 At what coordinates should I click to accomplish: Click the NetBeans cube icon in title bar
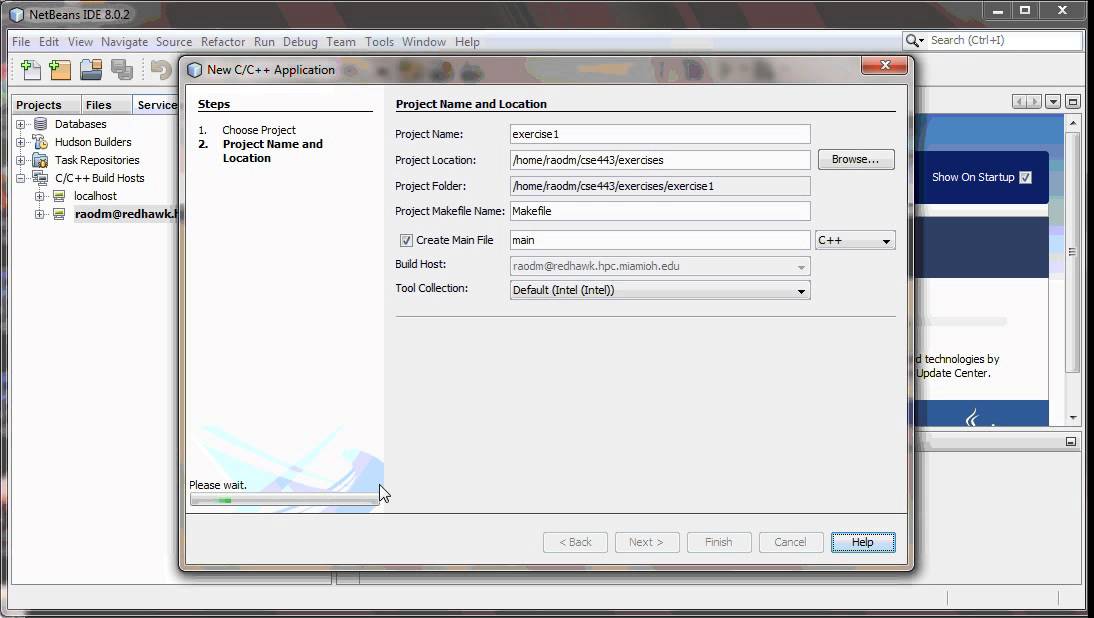coord(17,14)
